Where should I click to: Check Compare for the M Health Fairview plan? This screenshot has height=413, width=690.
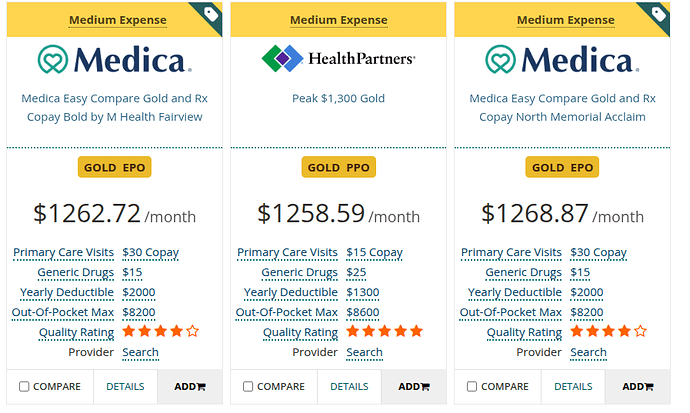(25, 387)
